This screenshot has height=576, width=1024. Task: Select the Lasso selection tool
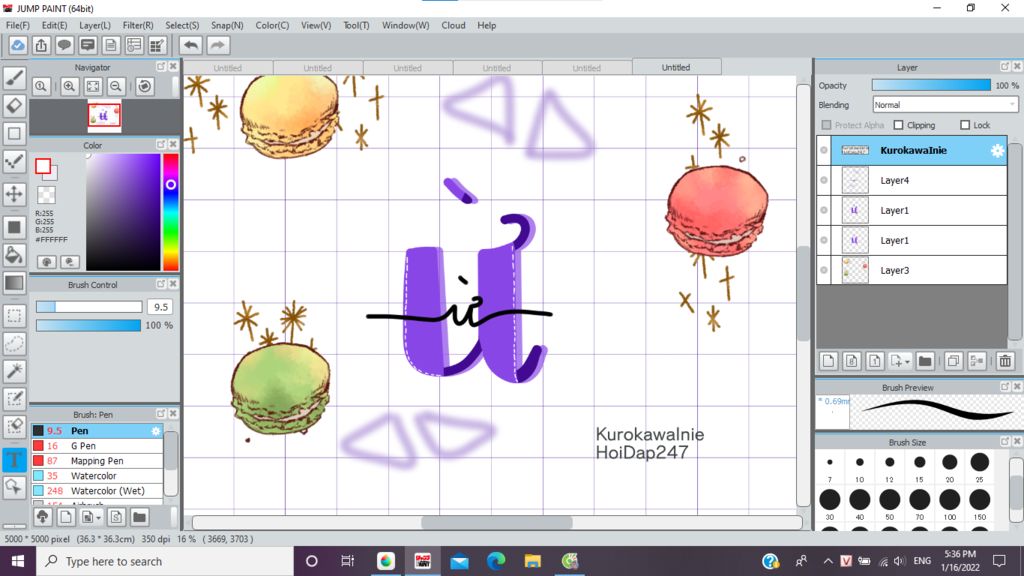(14, 344)
